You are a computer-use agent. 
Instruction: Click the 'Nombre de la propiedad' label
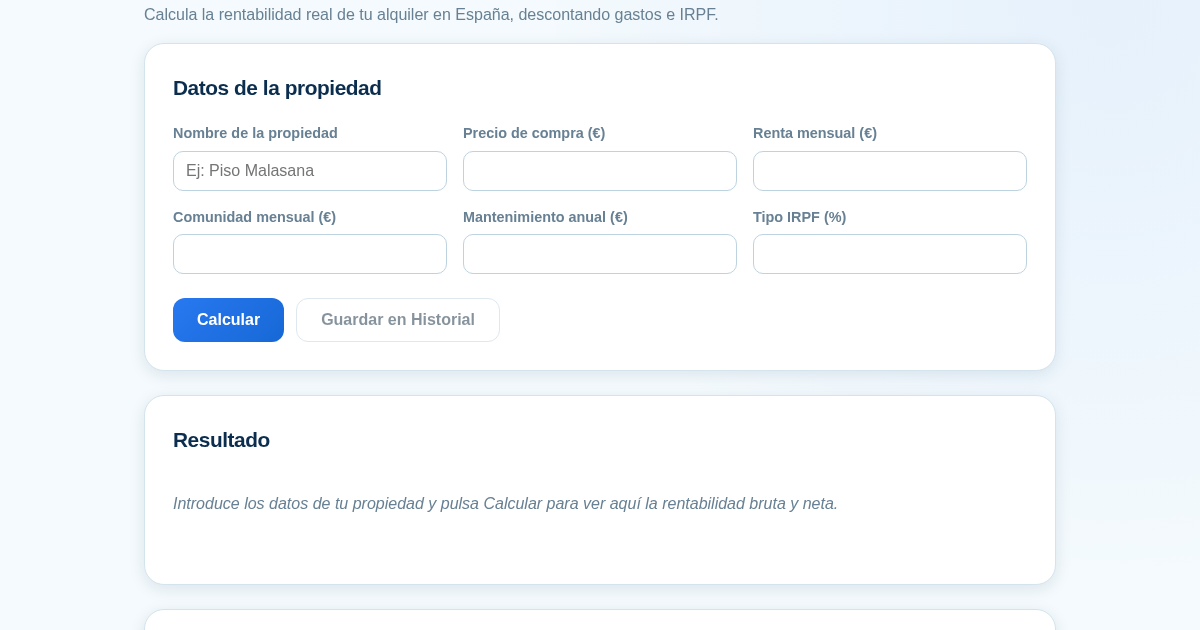[x=255, y=133]
